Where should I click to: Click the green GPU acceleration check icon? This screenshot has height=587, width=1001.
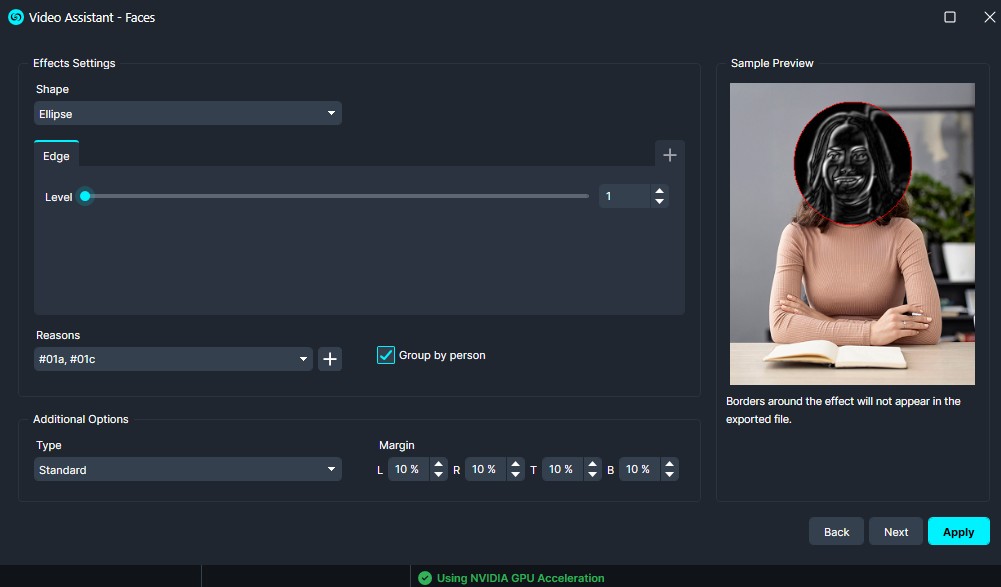coord(425,578)
